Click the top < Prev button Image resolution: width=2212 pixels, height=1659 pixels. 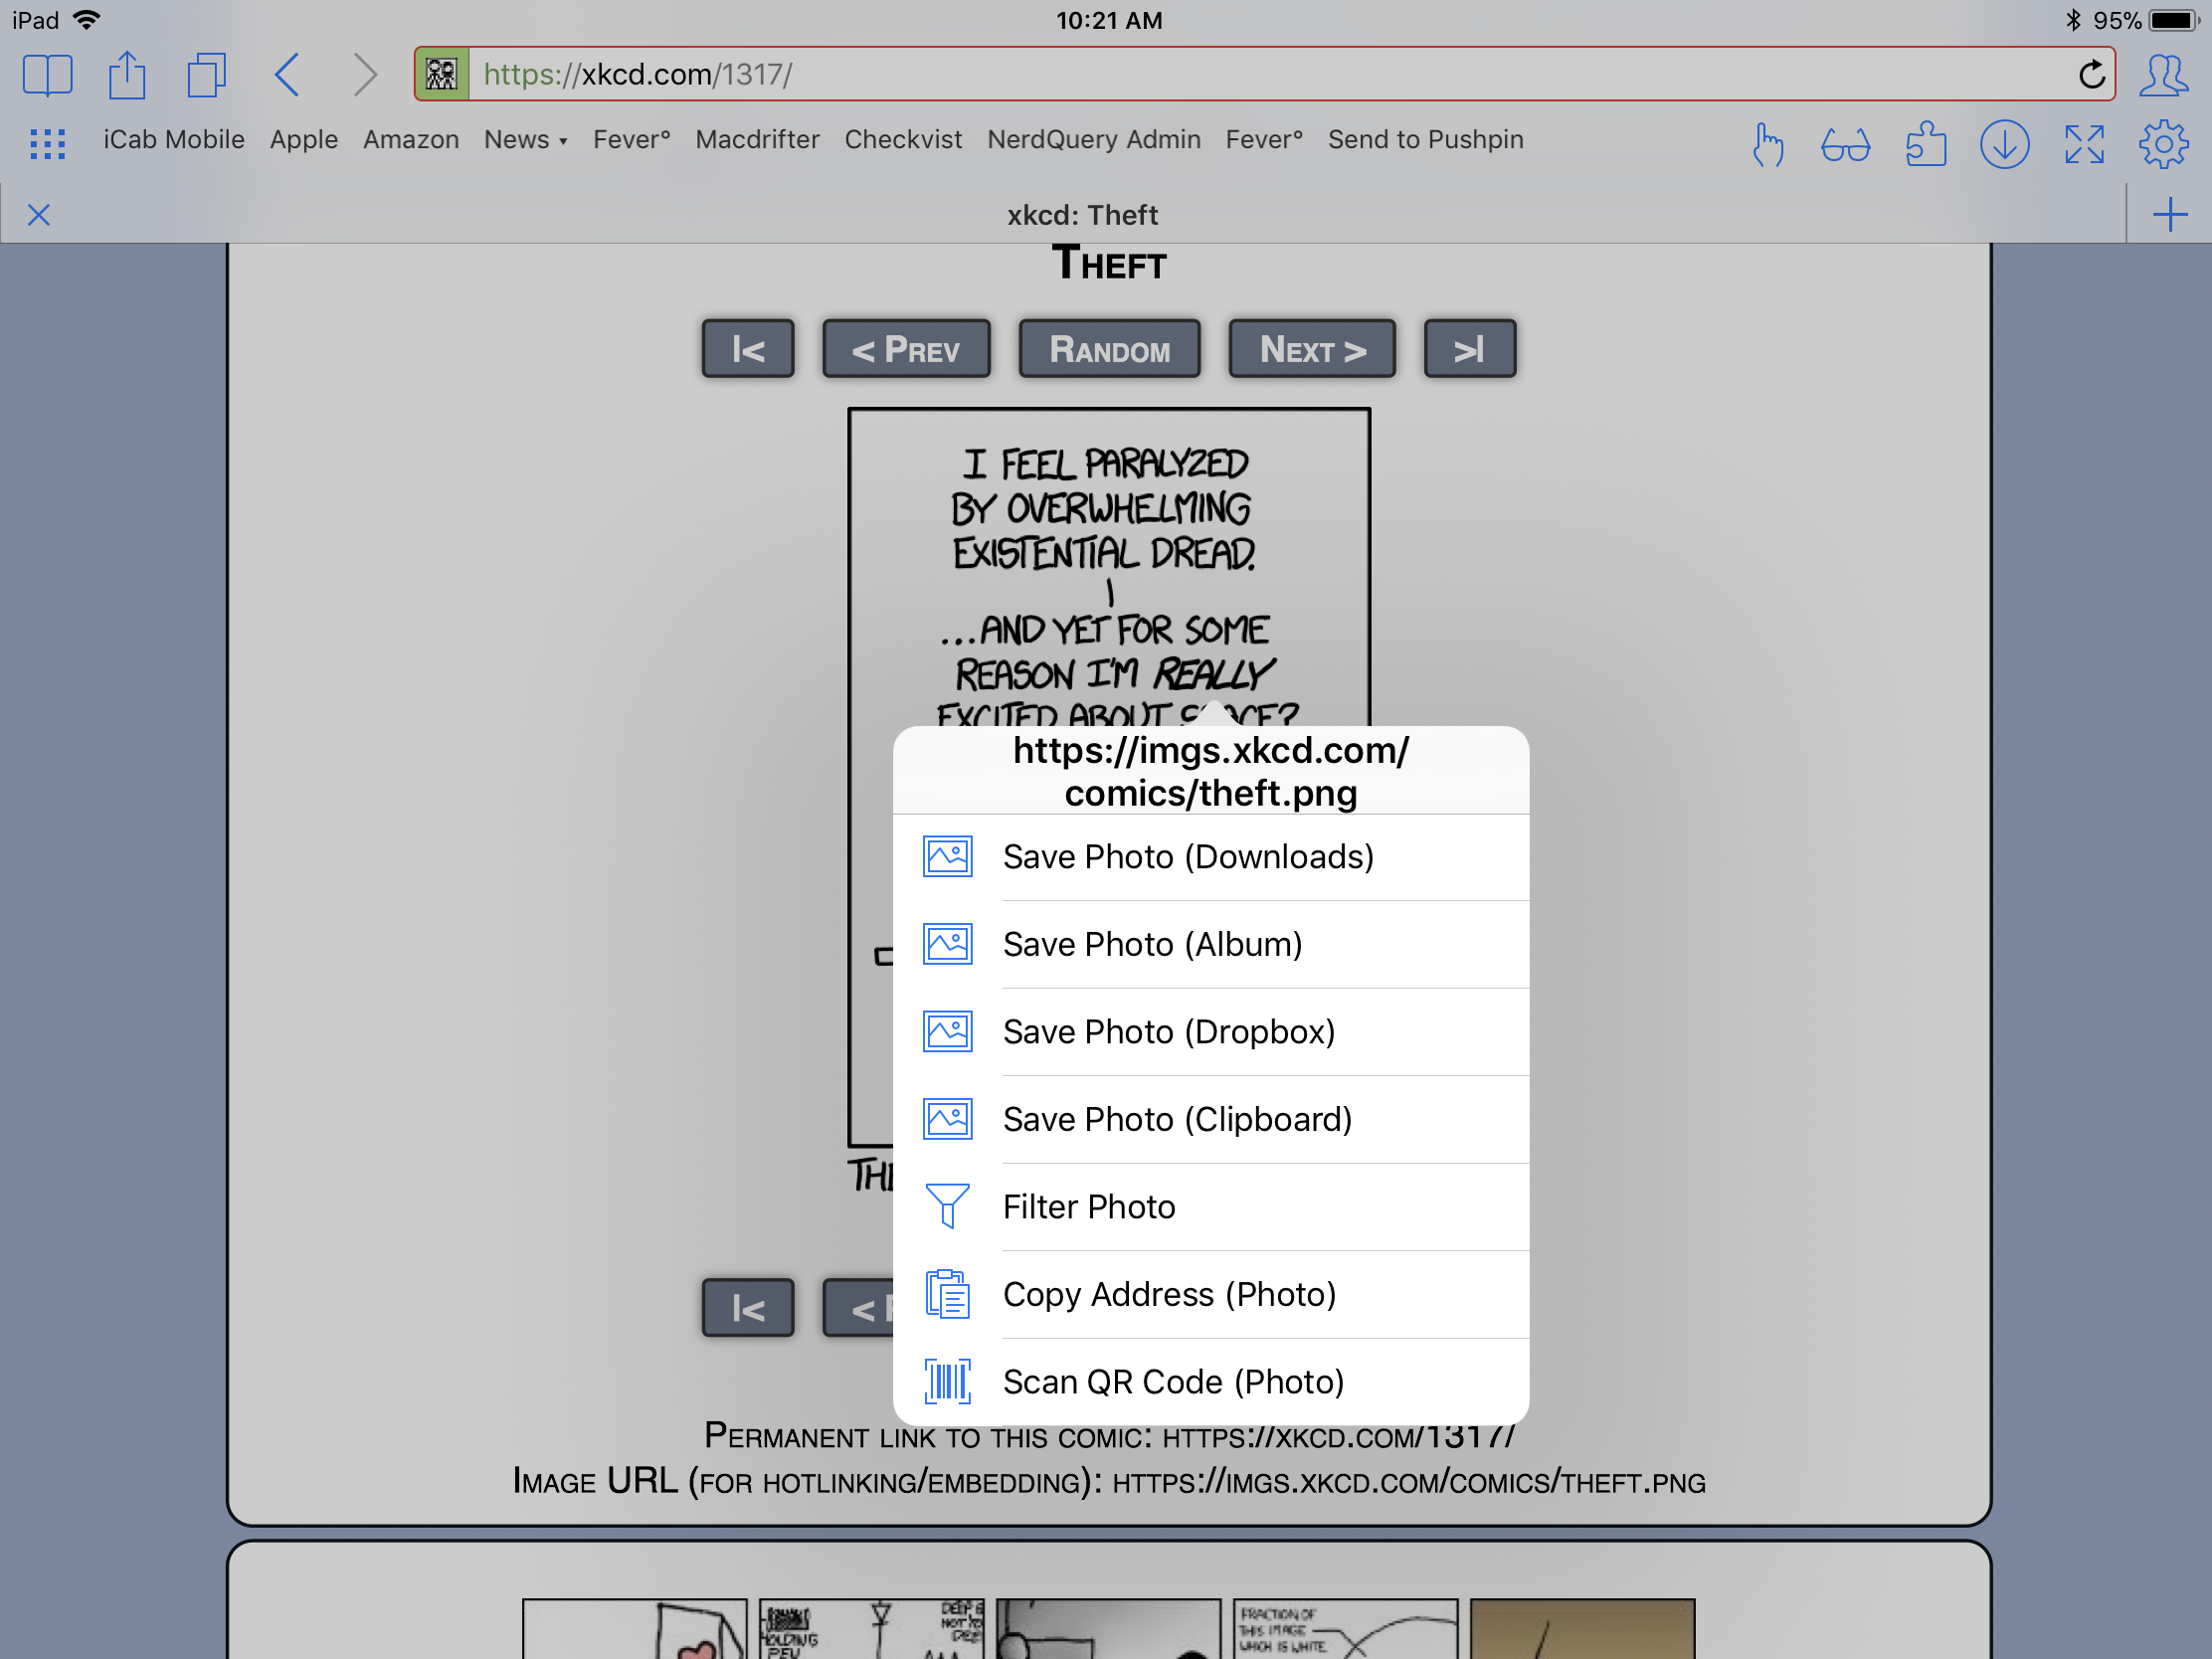[x=906, y=349]
